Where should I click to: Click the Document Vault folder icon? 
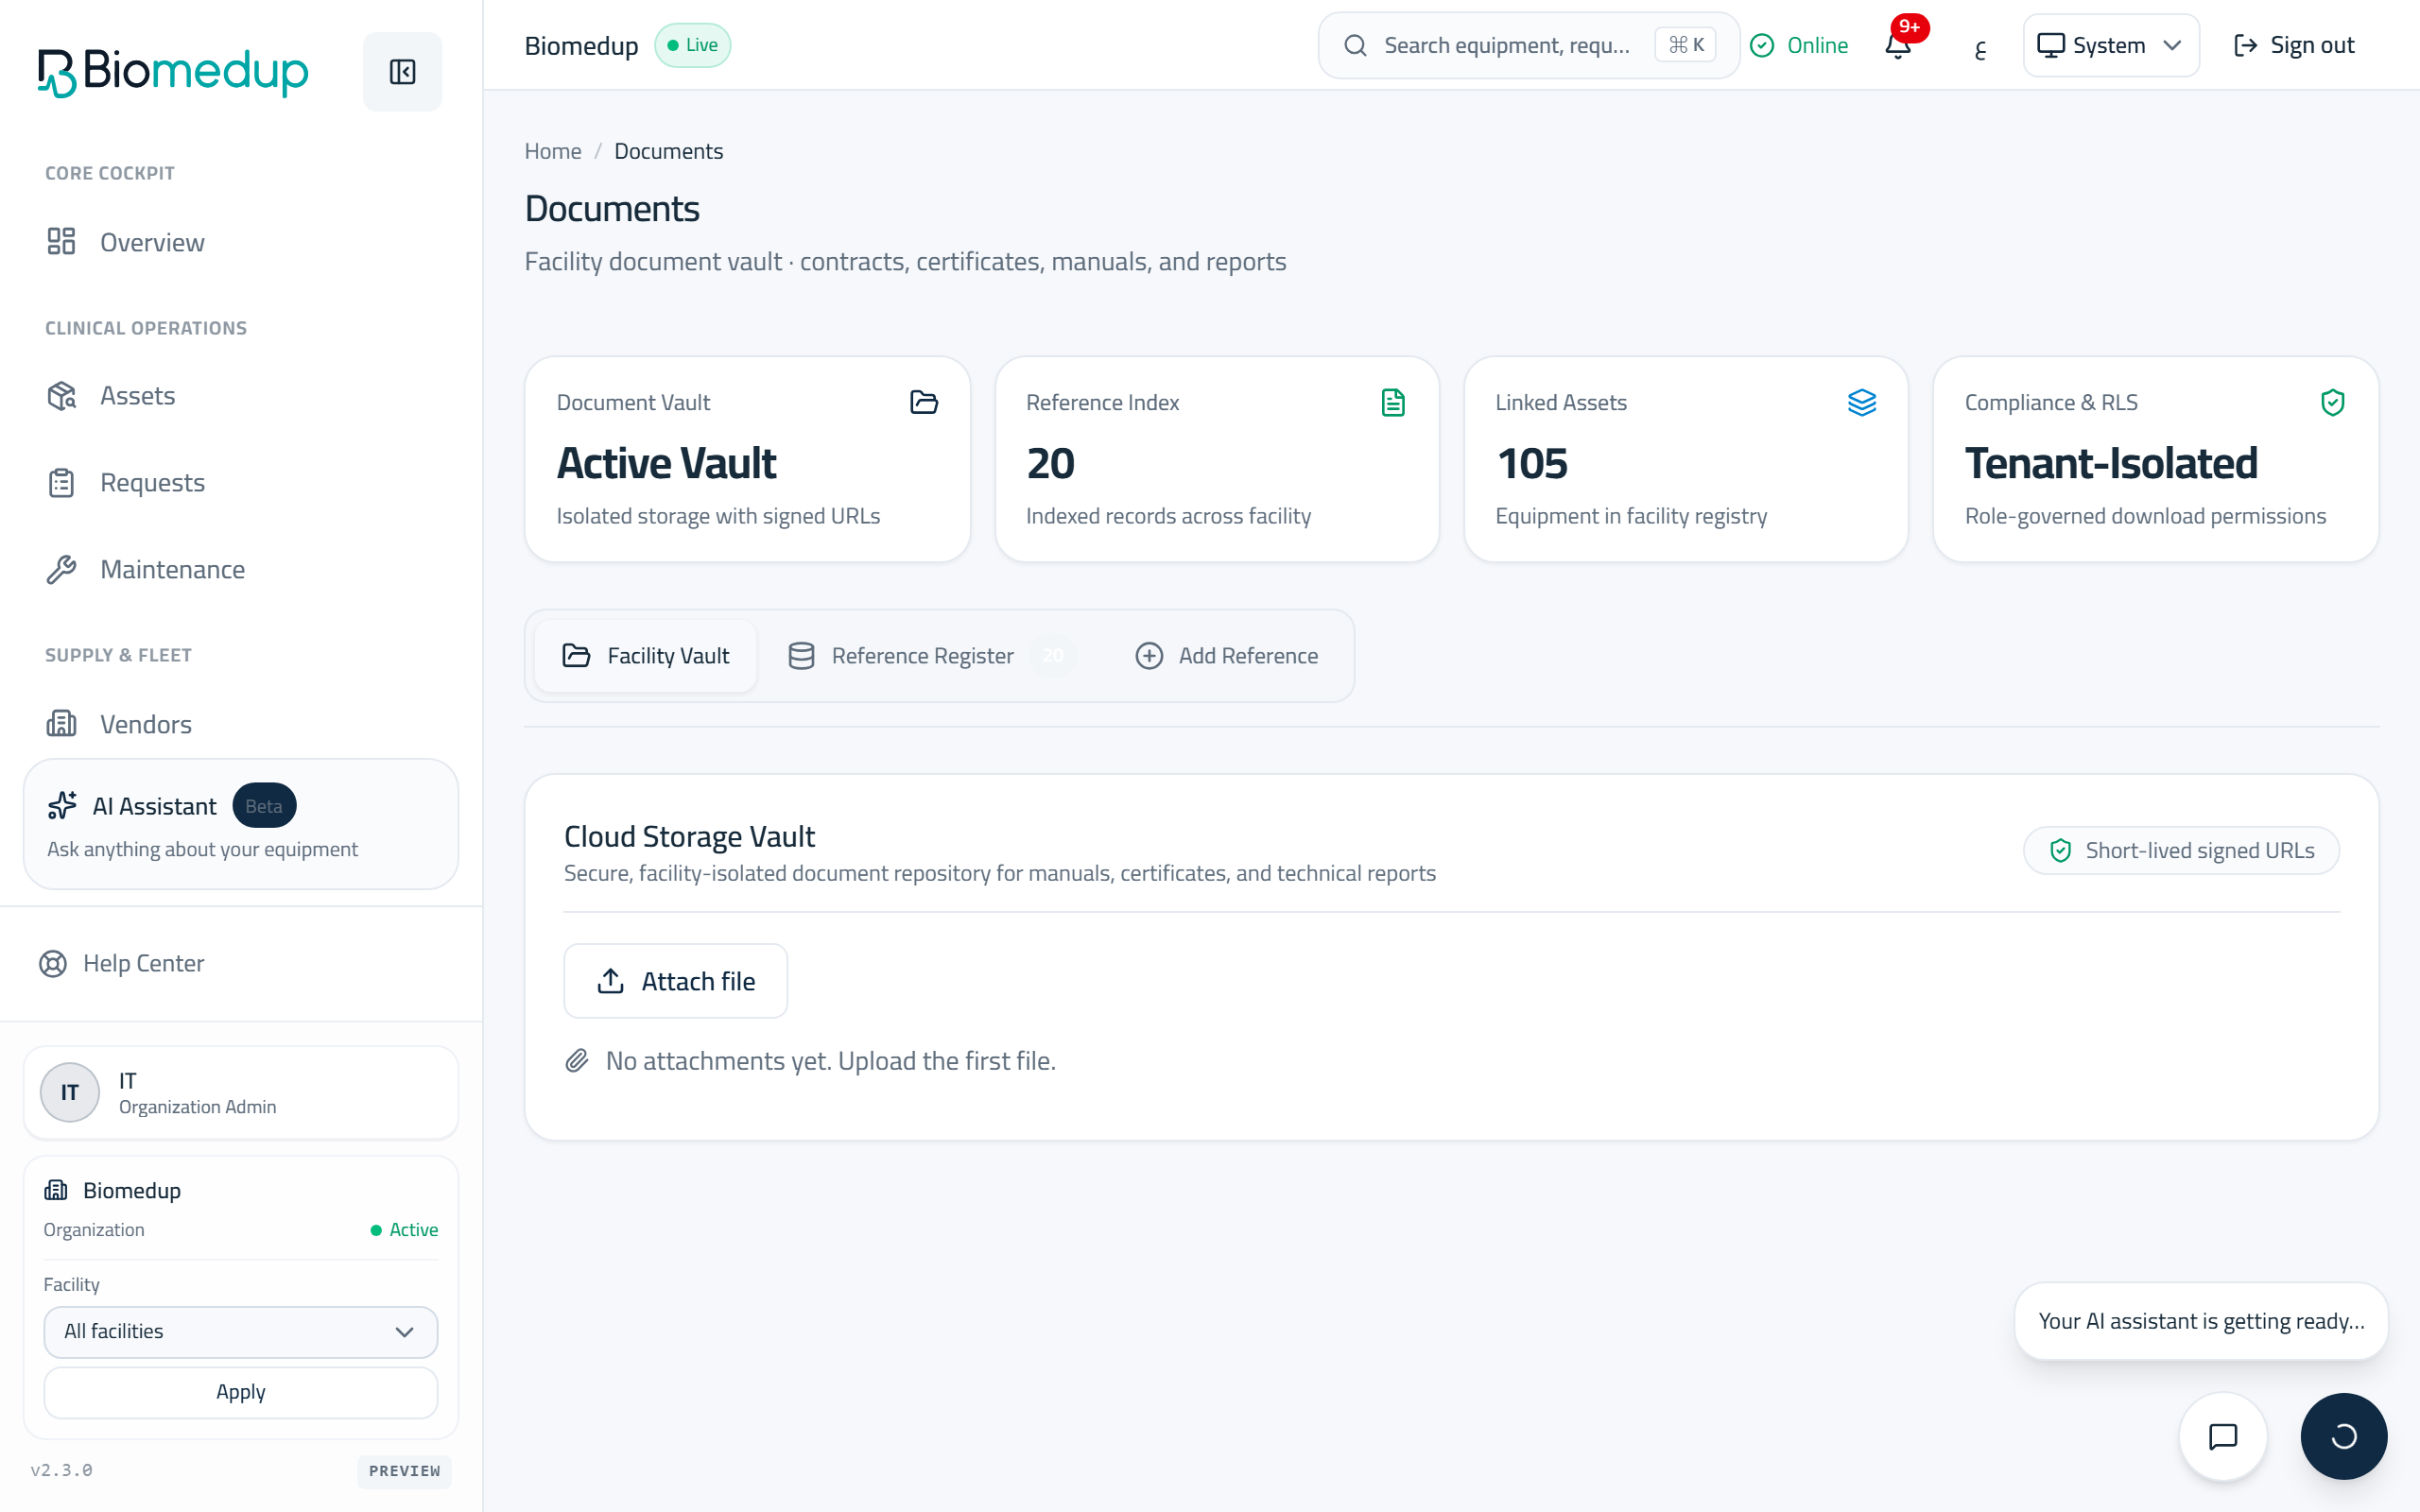point(924,402)
